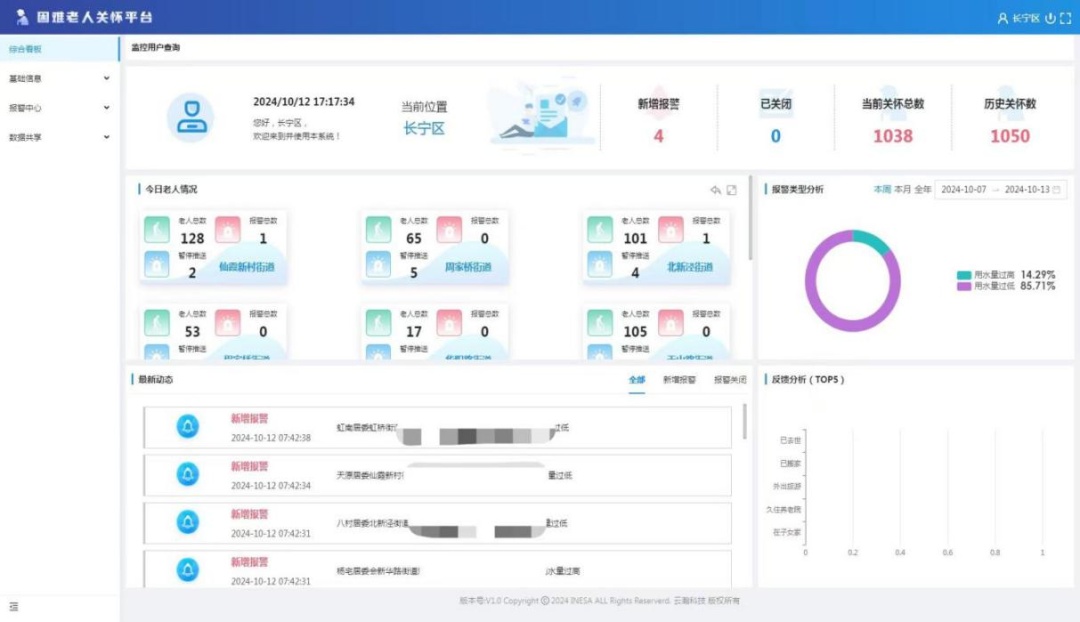Enter fullscreen using the top-right bracket icon
Image resolution: width=1080 pixels, height=622 pixels.
(x=1065, y=18)
